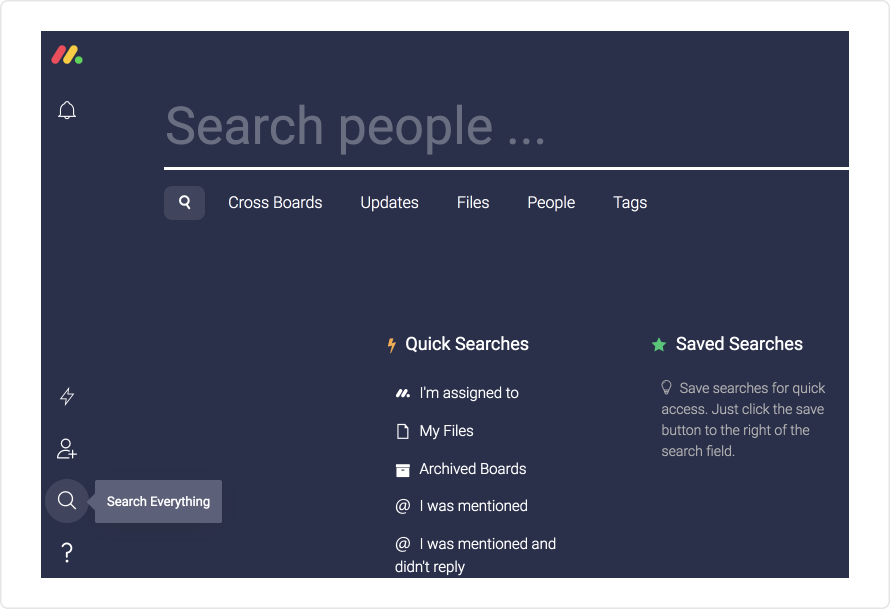
Task: Switch to the Cross Boards tab
Action: [275, 203]
